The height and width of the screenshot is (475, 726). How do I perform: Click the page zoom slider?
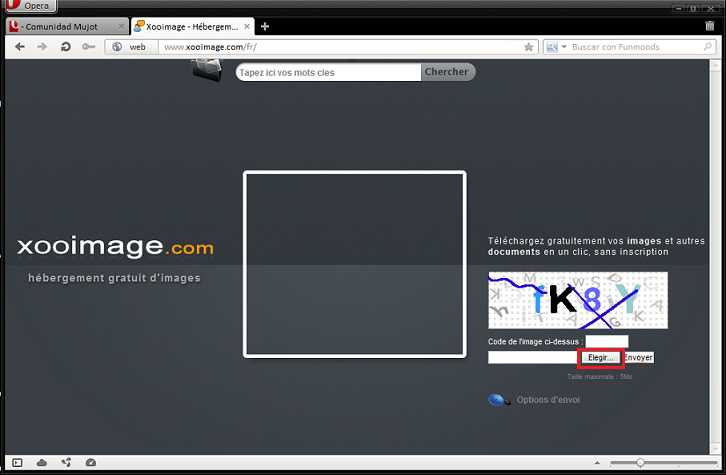(641, 462)
